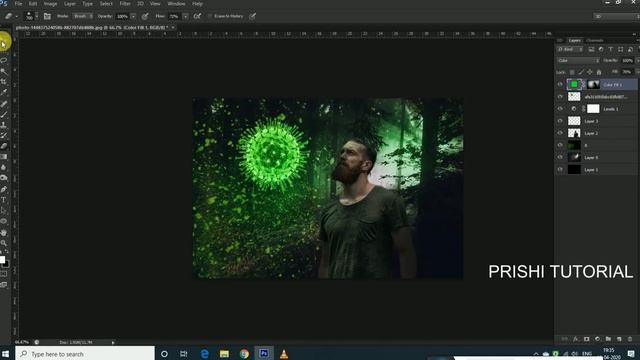Filter layers by shape layers icon
The width and height of the screenshot is (640, 360).
620,49
